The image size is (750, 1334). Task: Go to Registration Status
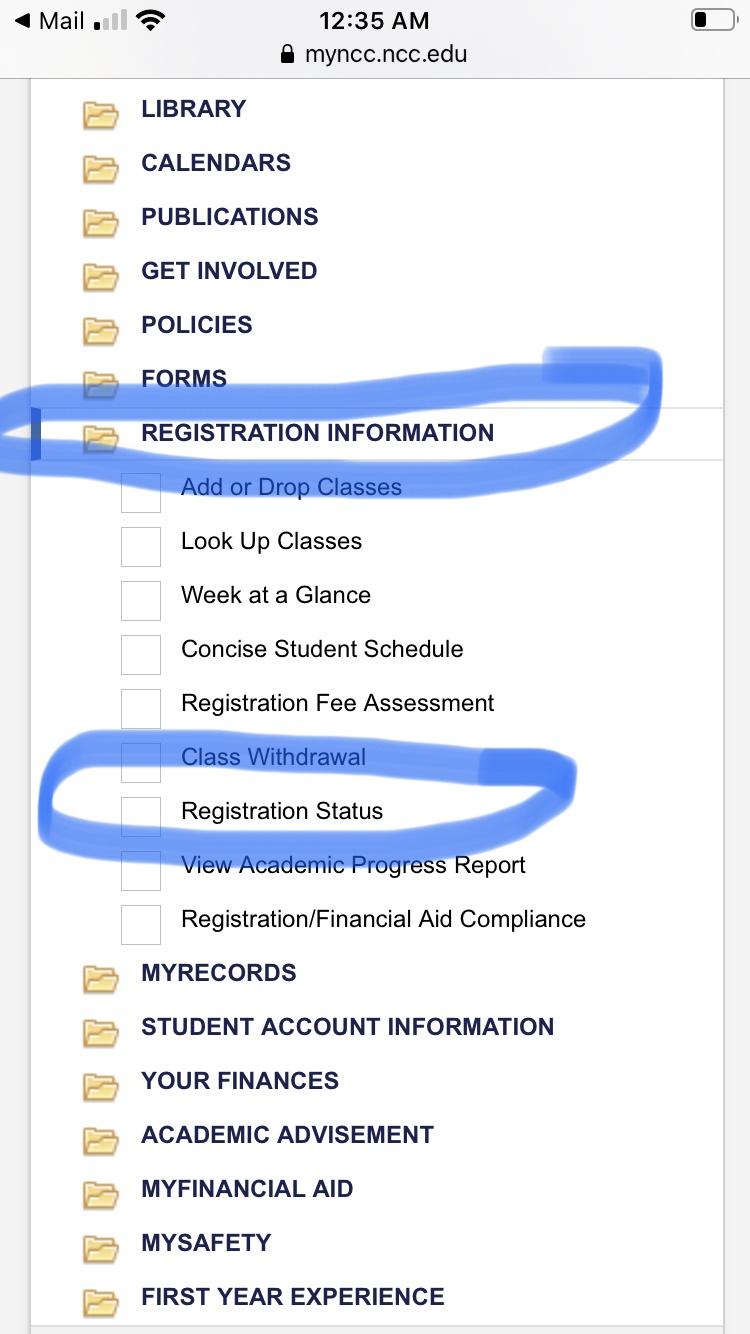click(282, 811)
